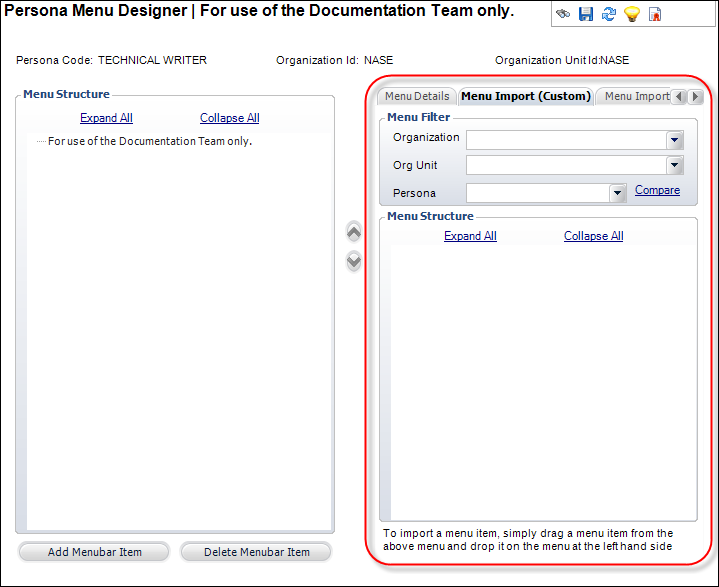Move item up with up arrow
The image size is (719, 587).
(x=354, y=232)
